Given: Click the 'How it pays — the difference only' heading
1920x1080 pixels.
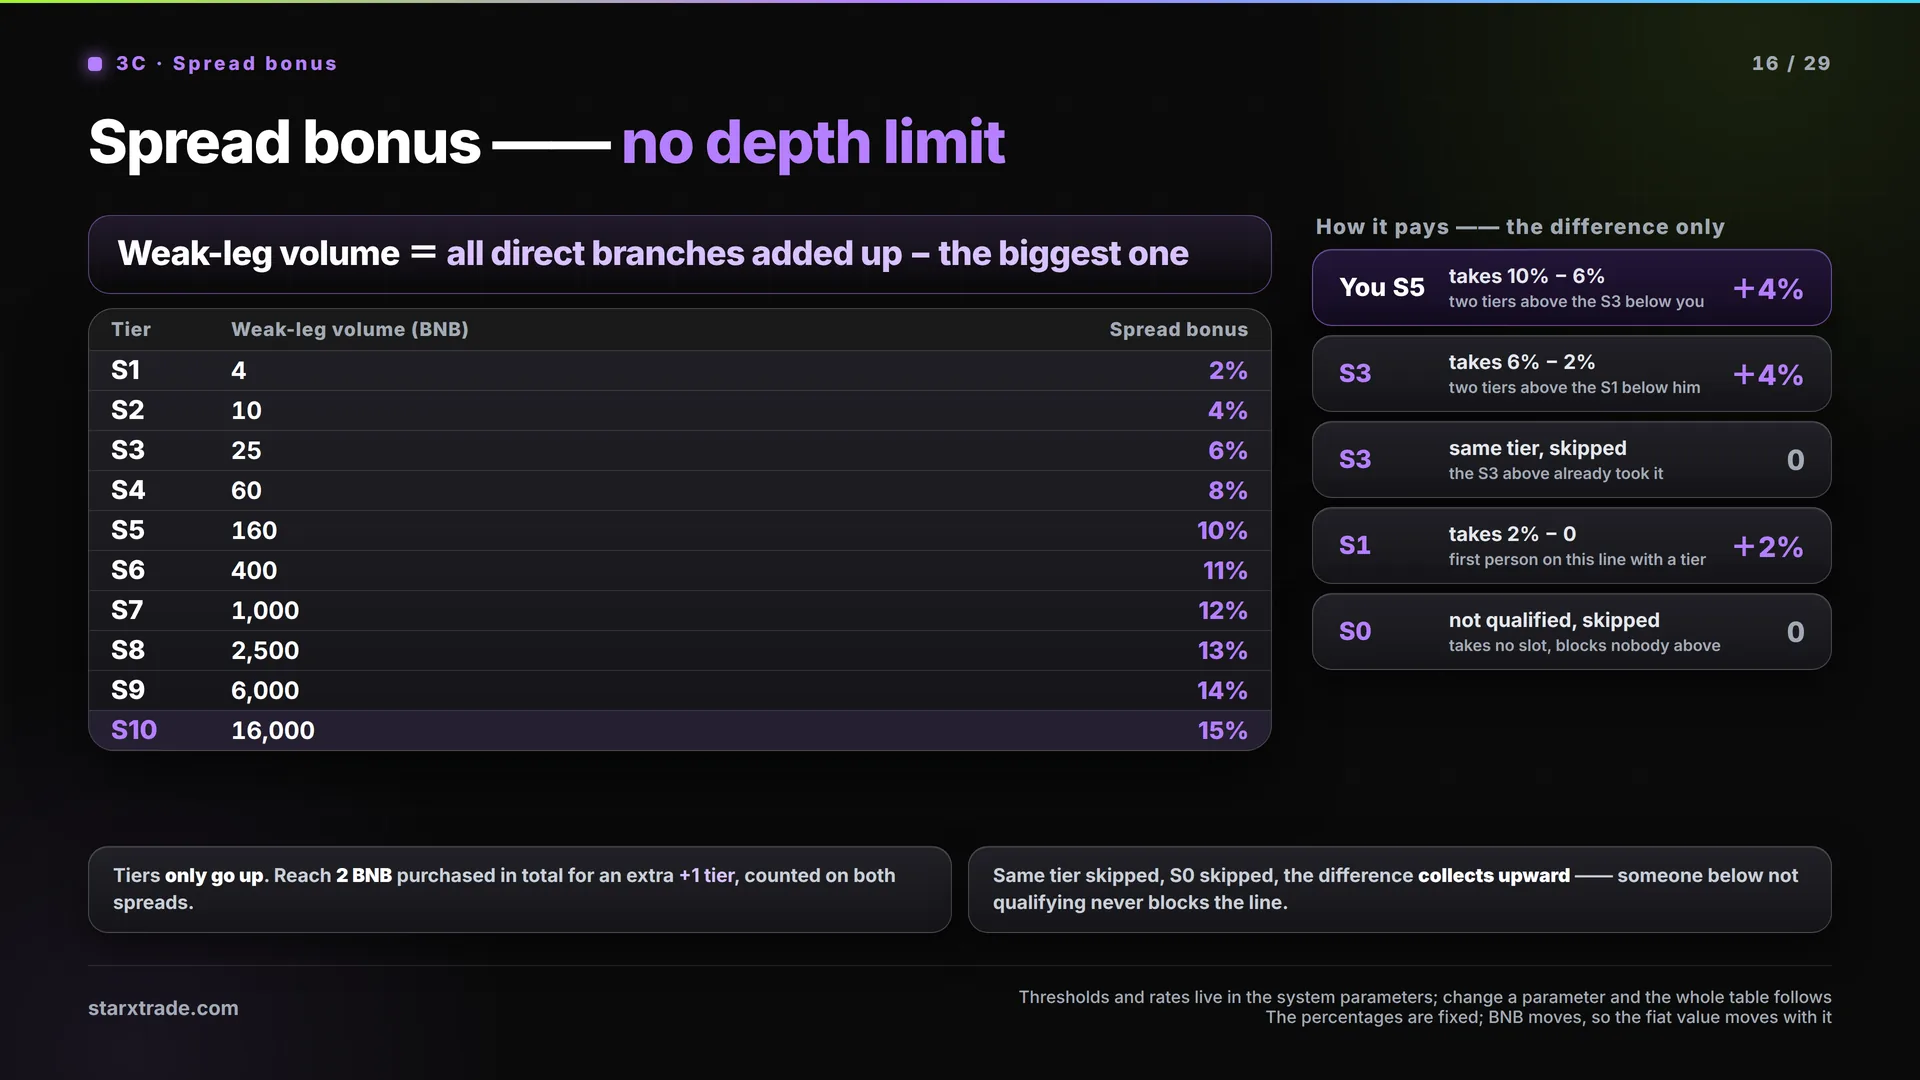Looking at the screenshot, I should click(1520, 227).
